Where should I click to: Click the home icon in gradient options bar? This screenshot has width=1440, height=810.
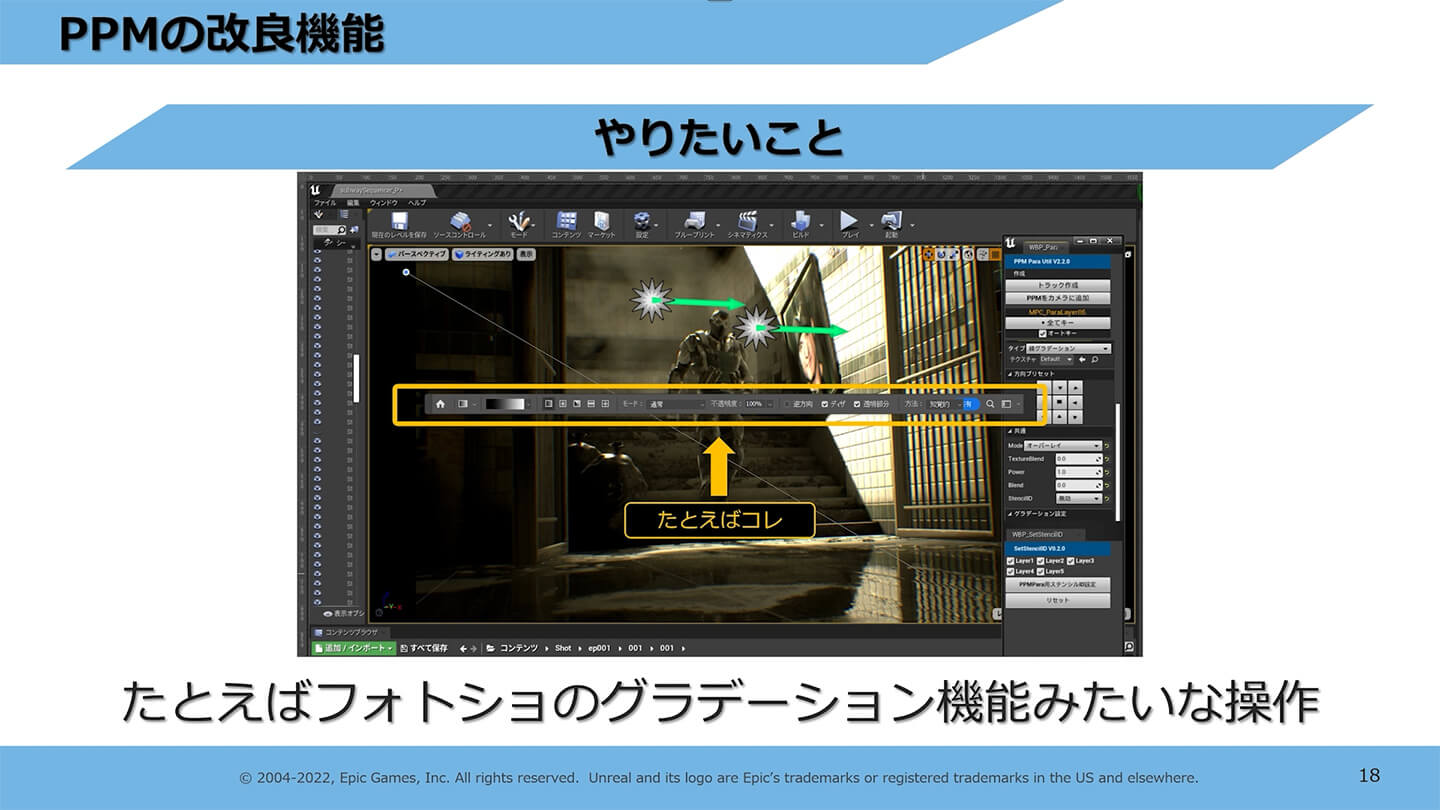pyautogui.click(x=440, y=404)
